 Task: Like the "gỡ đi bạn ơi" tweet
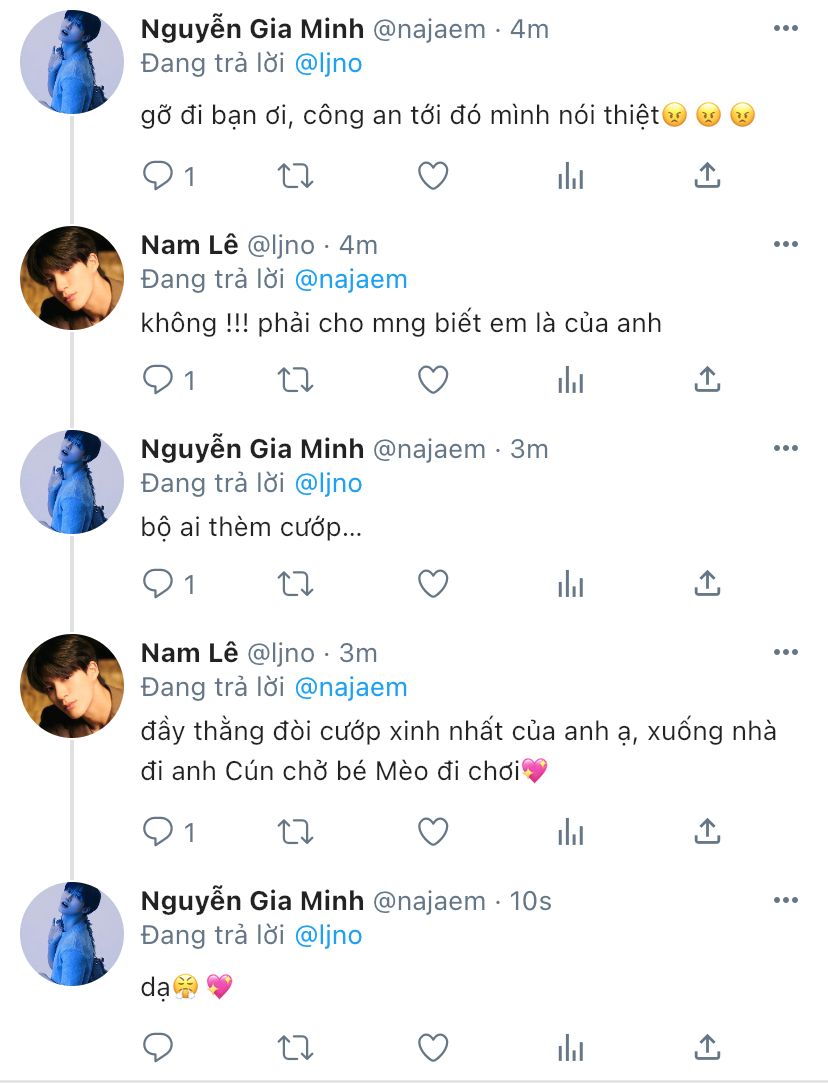432,176
